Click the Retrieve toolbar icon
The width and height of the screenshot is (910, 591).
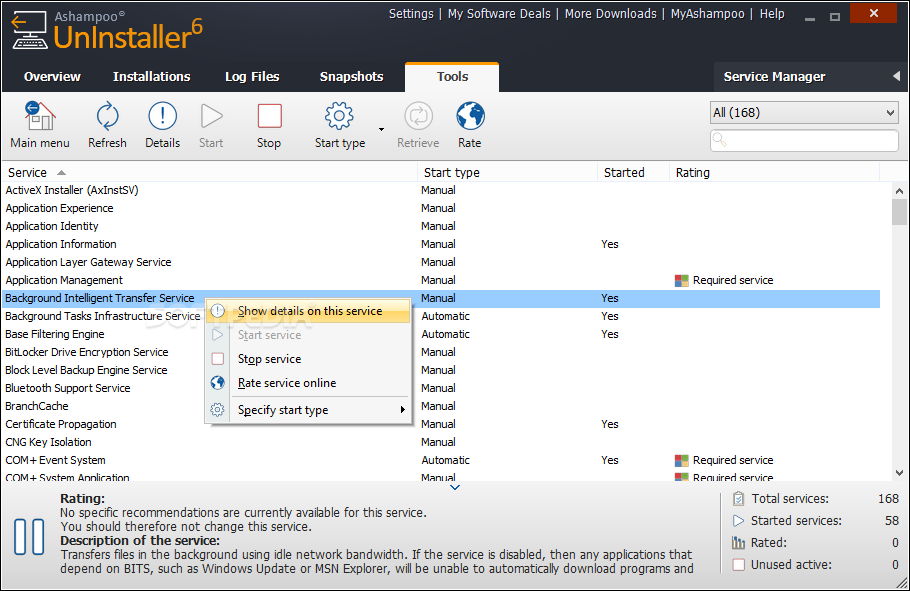[418, 116]
